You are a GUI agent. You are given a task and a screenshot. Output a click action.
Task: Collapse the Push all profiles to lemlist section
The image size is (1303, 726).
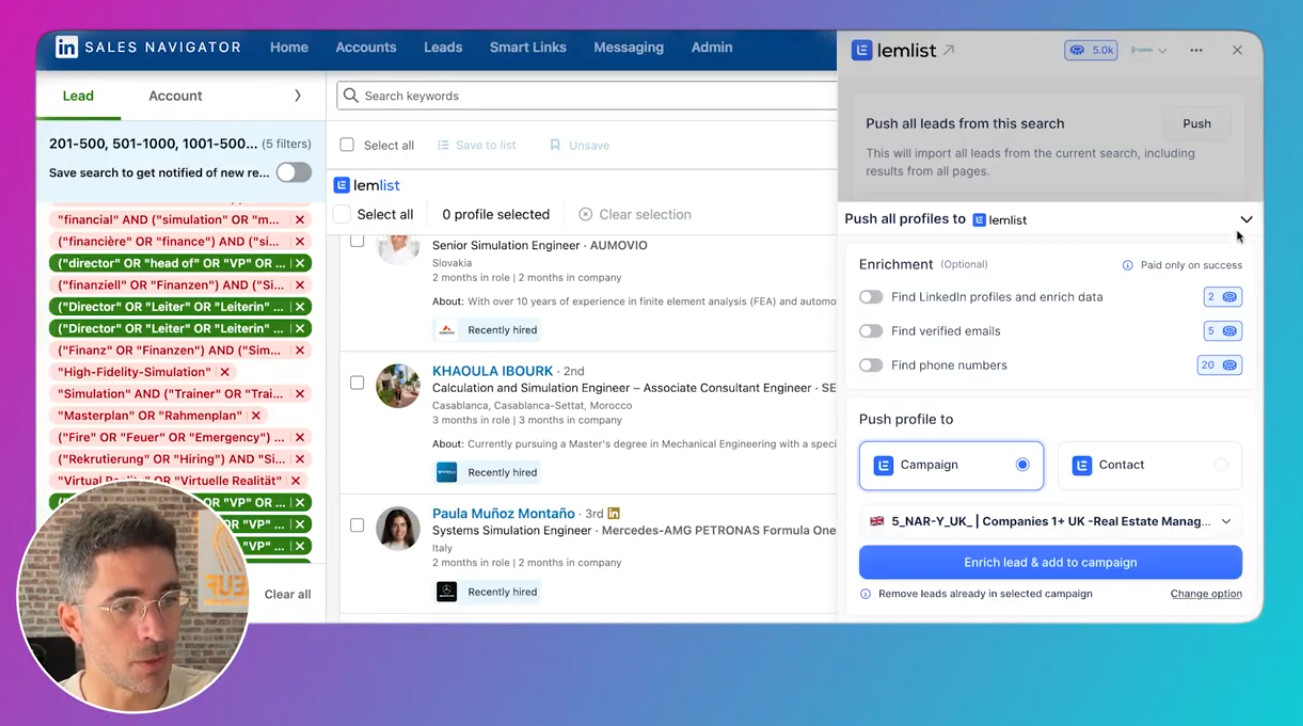1246,219
